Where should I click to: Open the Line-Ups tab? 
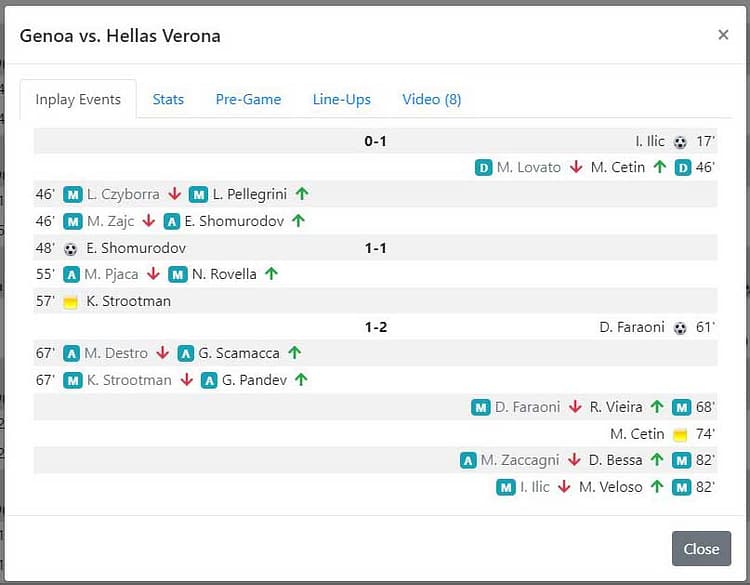coord(342,99)
